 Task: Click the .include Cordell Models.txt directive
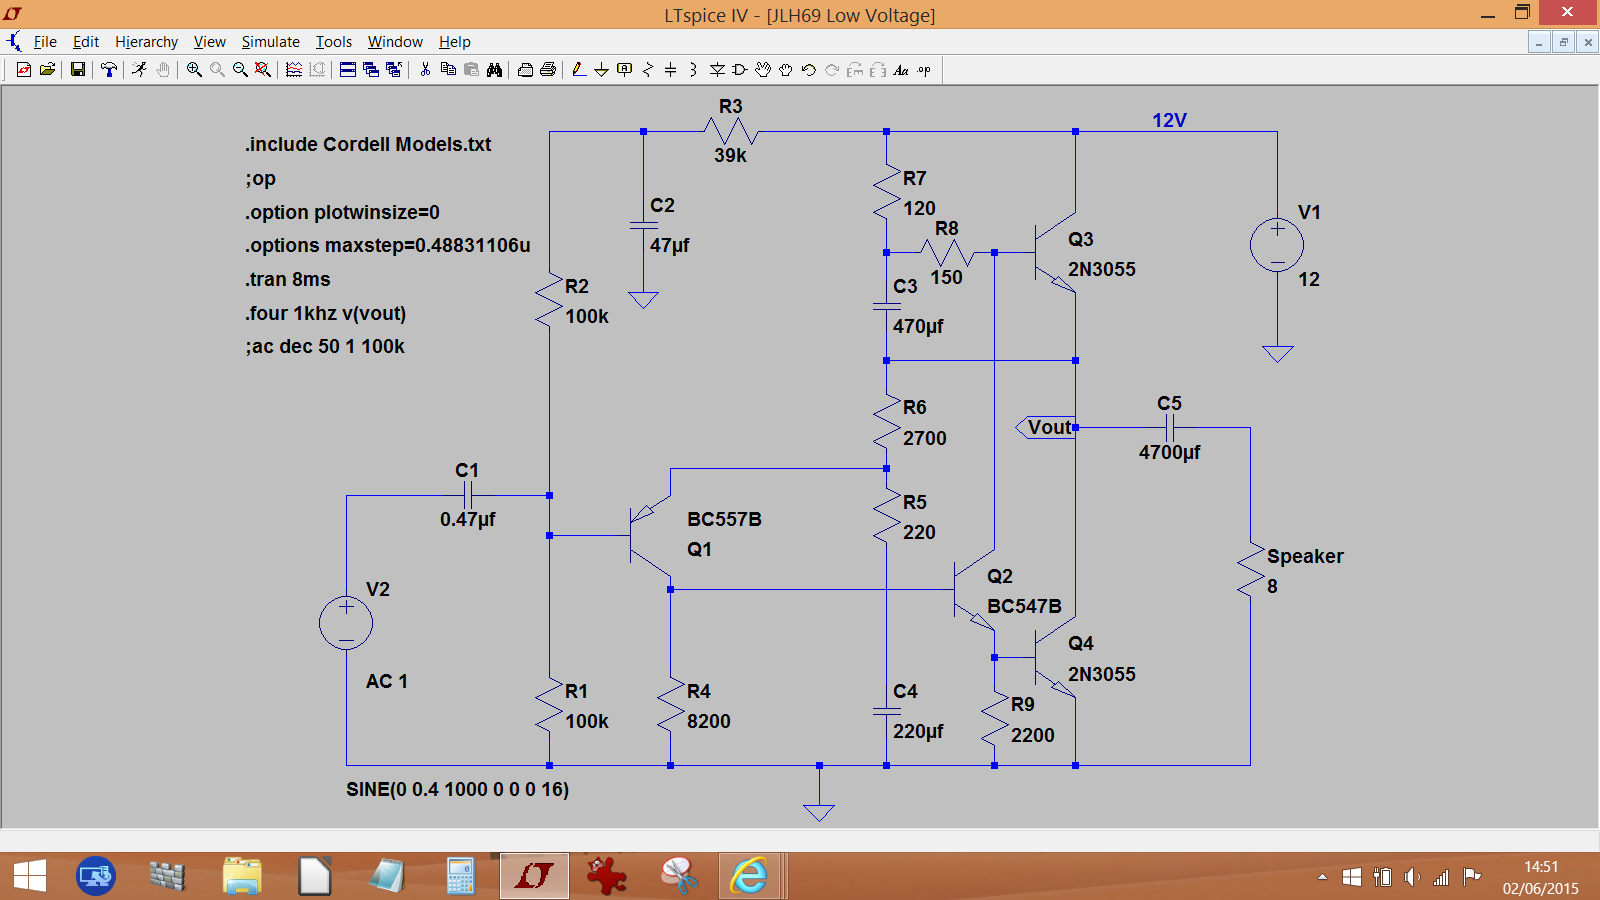369,144
